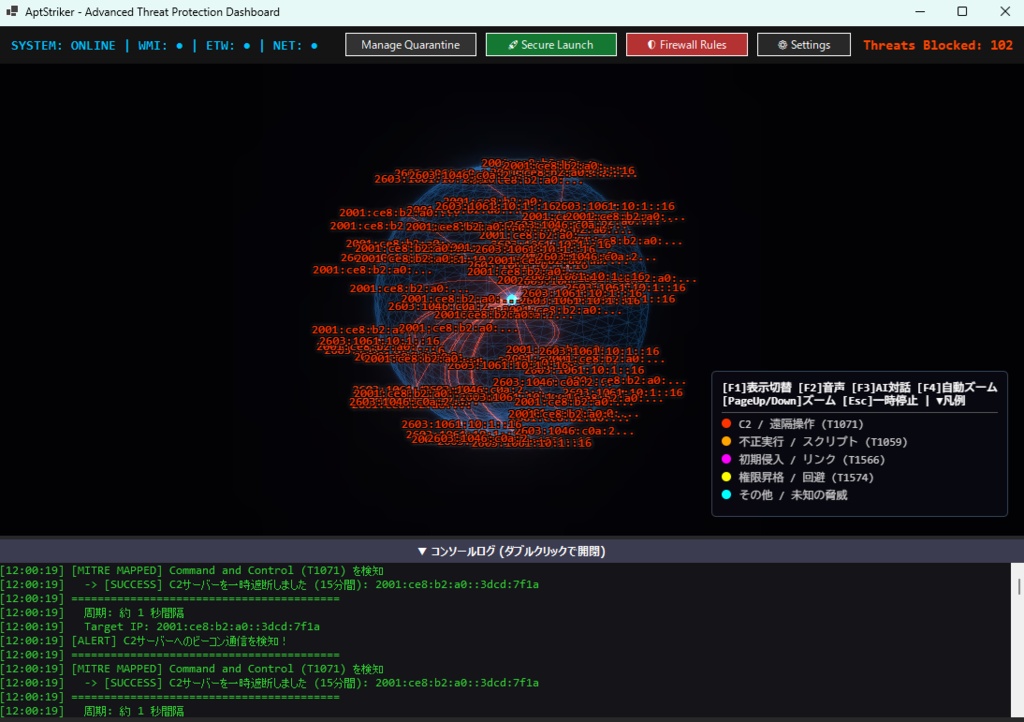Open Settings via the gear button
This screenshot has height=722, width=1024.
point(803,44)
